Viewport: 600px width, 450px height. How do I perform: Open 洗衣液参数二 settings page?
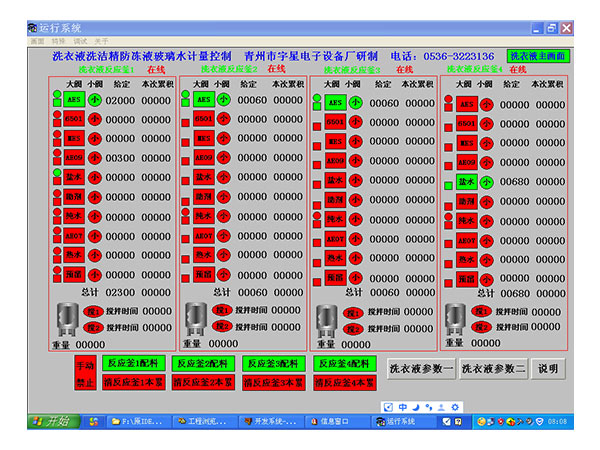tap(492, 368)
